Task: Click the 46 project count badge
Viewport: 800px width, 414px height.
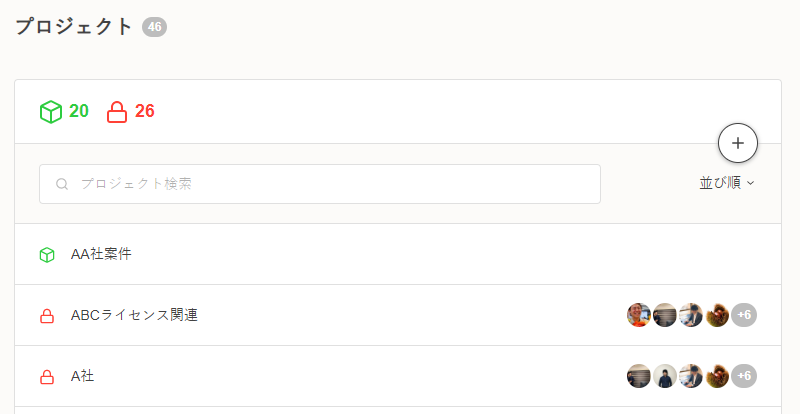Action: (154, 27)
